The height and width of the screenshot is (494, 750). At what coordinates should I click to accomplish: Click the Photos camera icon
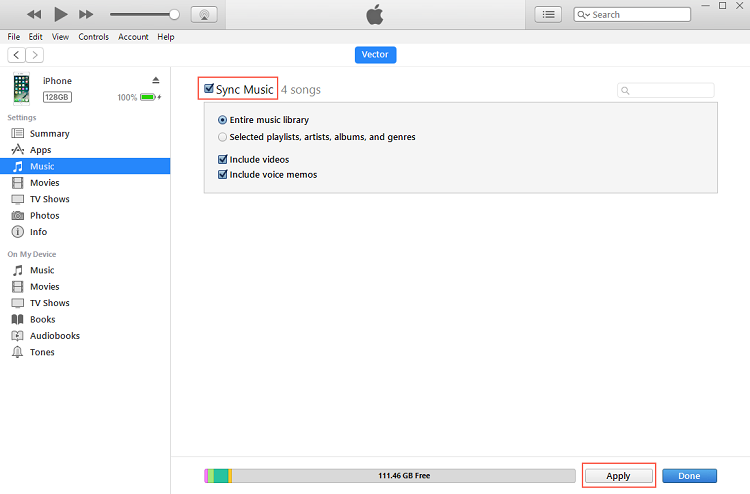[18, 216]
